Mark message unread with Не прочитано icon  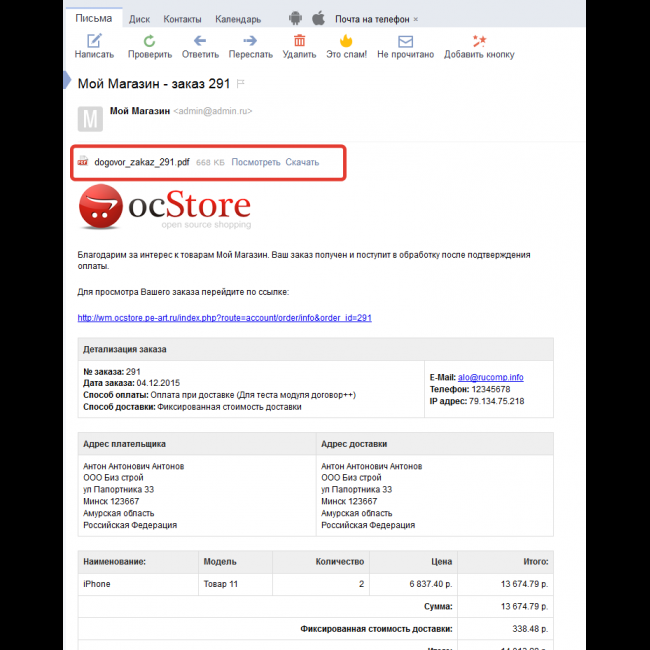tap(405, 41)
